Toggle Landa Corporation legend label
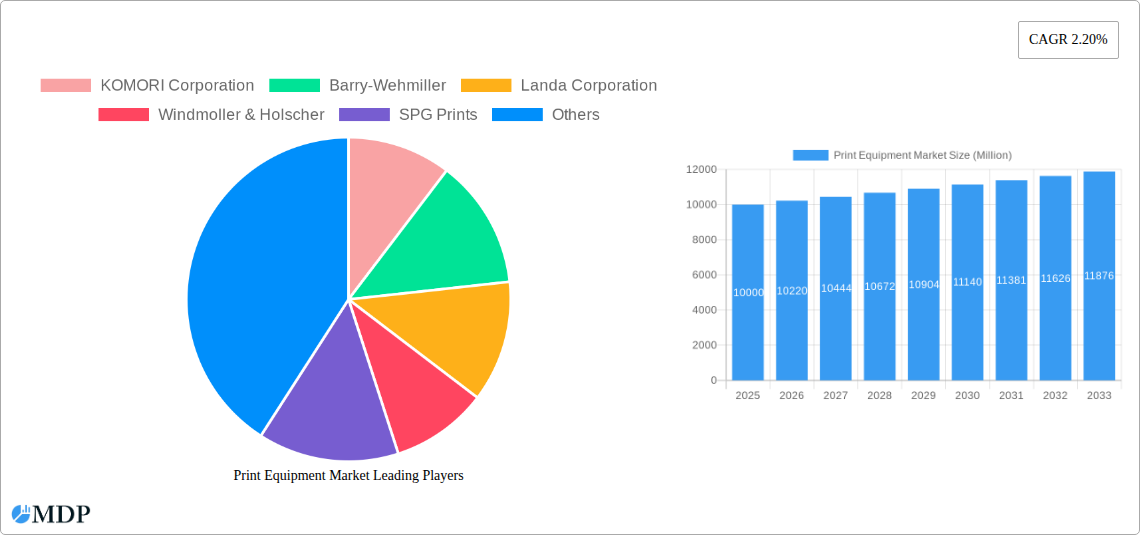Viewport: 1140px width, 535px height. [589, 86]
